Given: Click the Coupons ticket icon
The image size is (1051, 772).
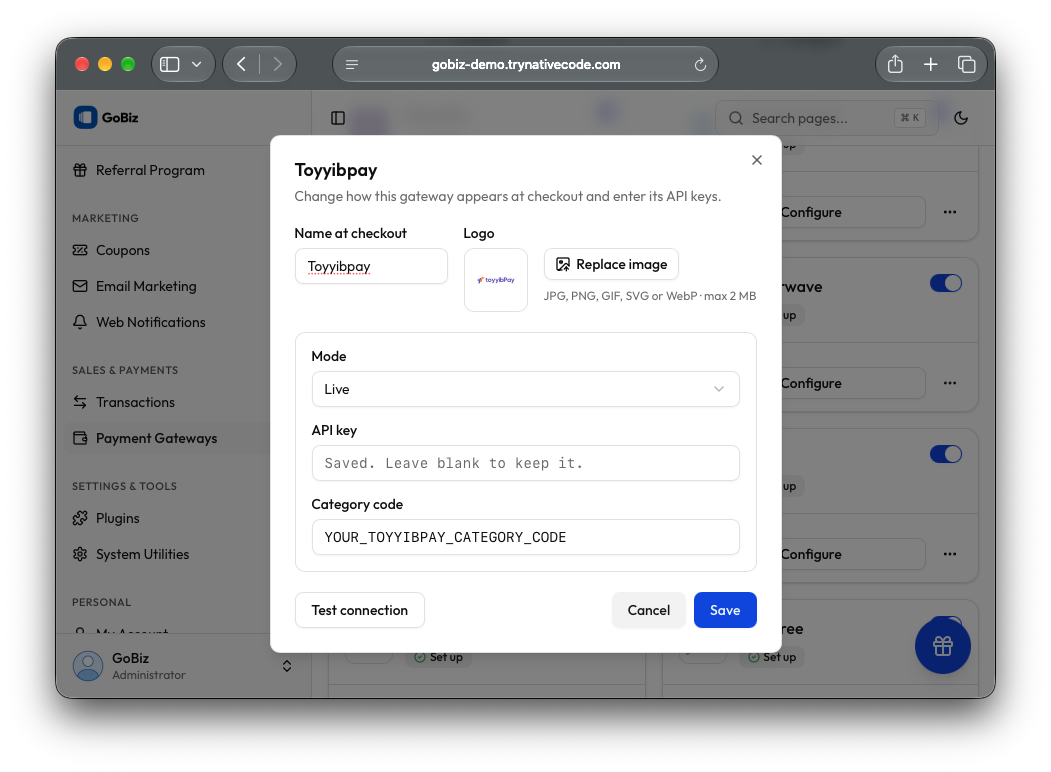Looking at the screenshot, I should point(80,250).
